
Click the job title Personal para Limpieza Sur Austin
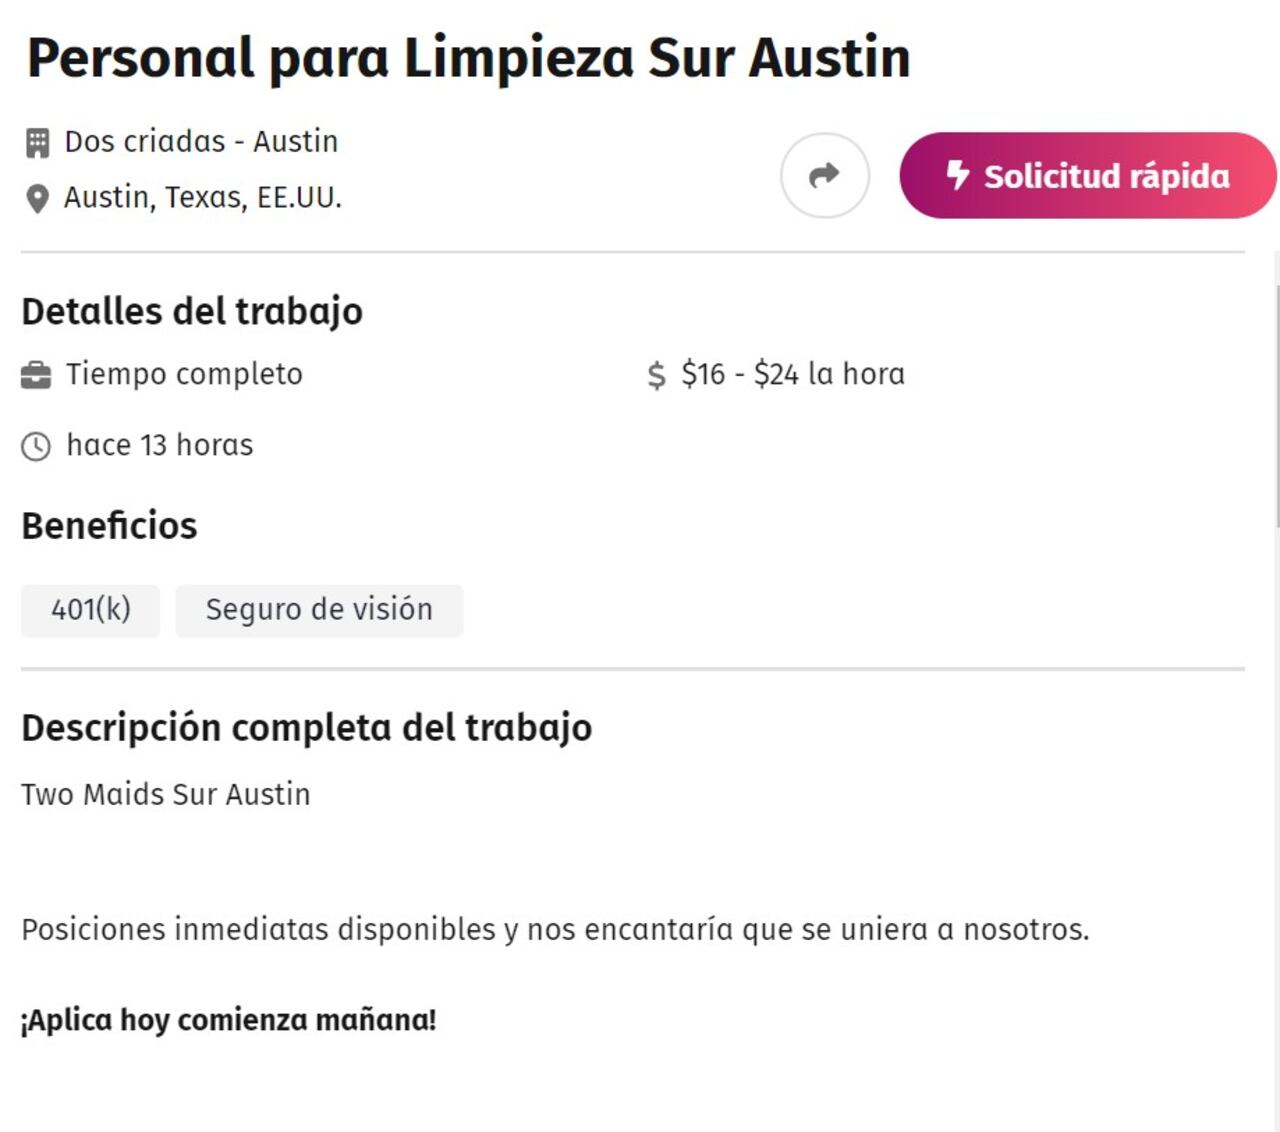(x=468, y=57)
